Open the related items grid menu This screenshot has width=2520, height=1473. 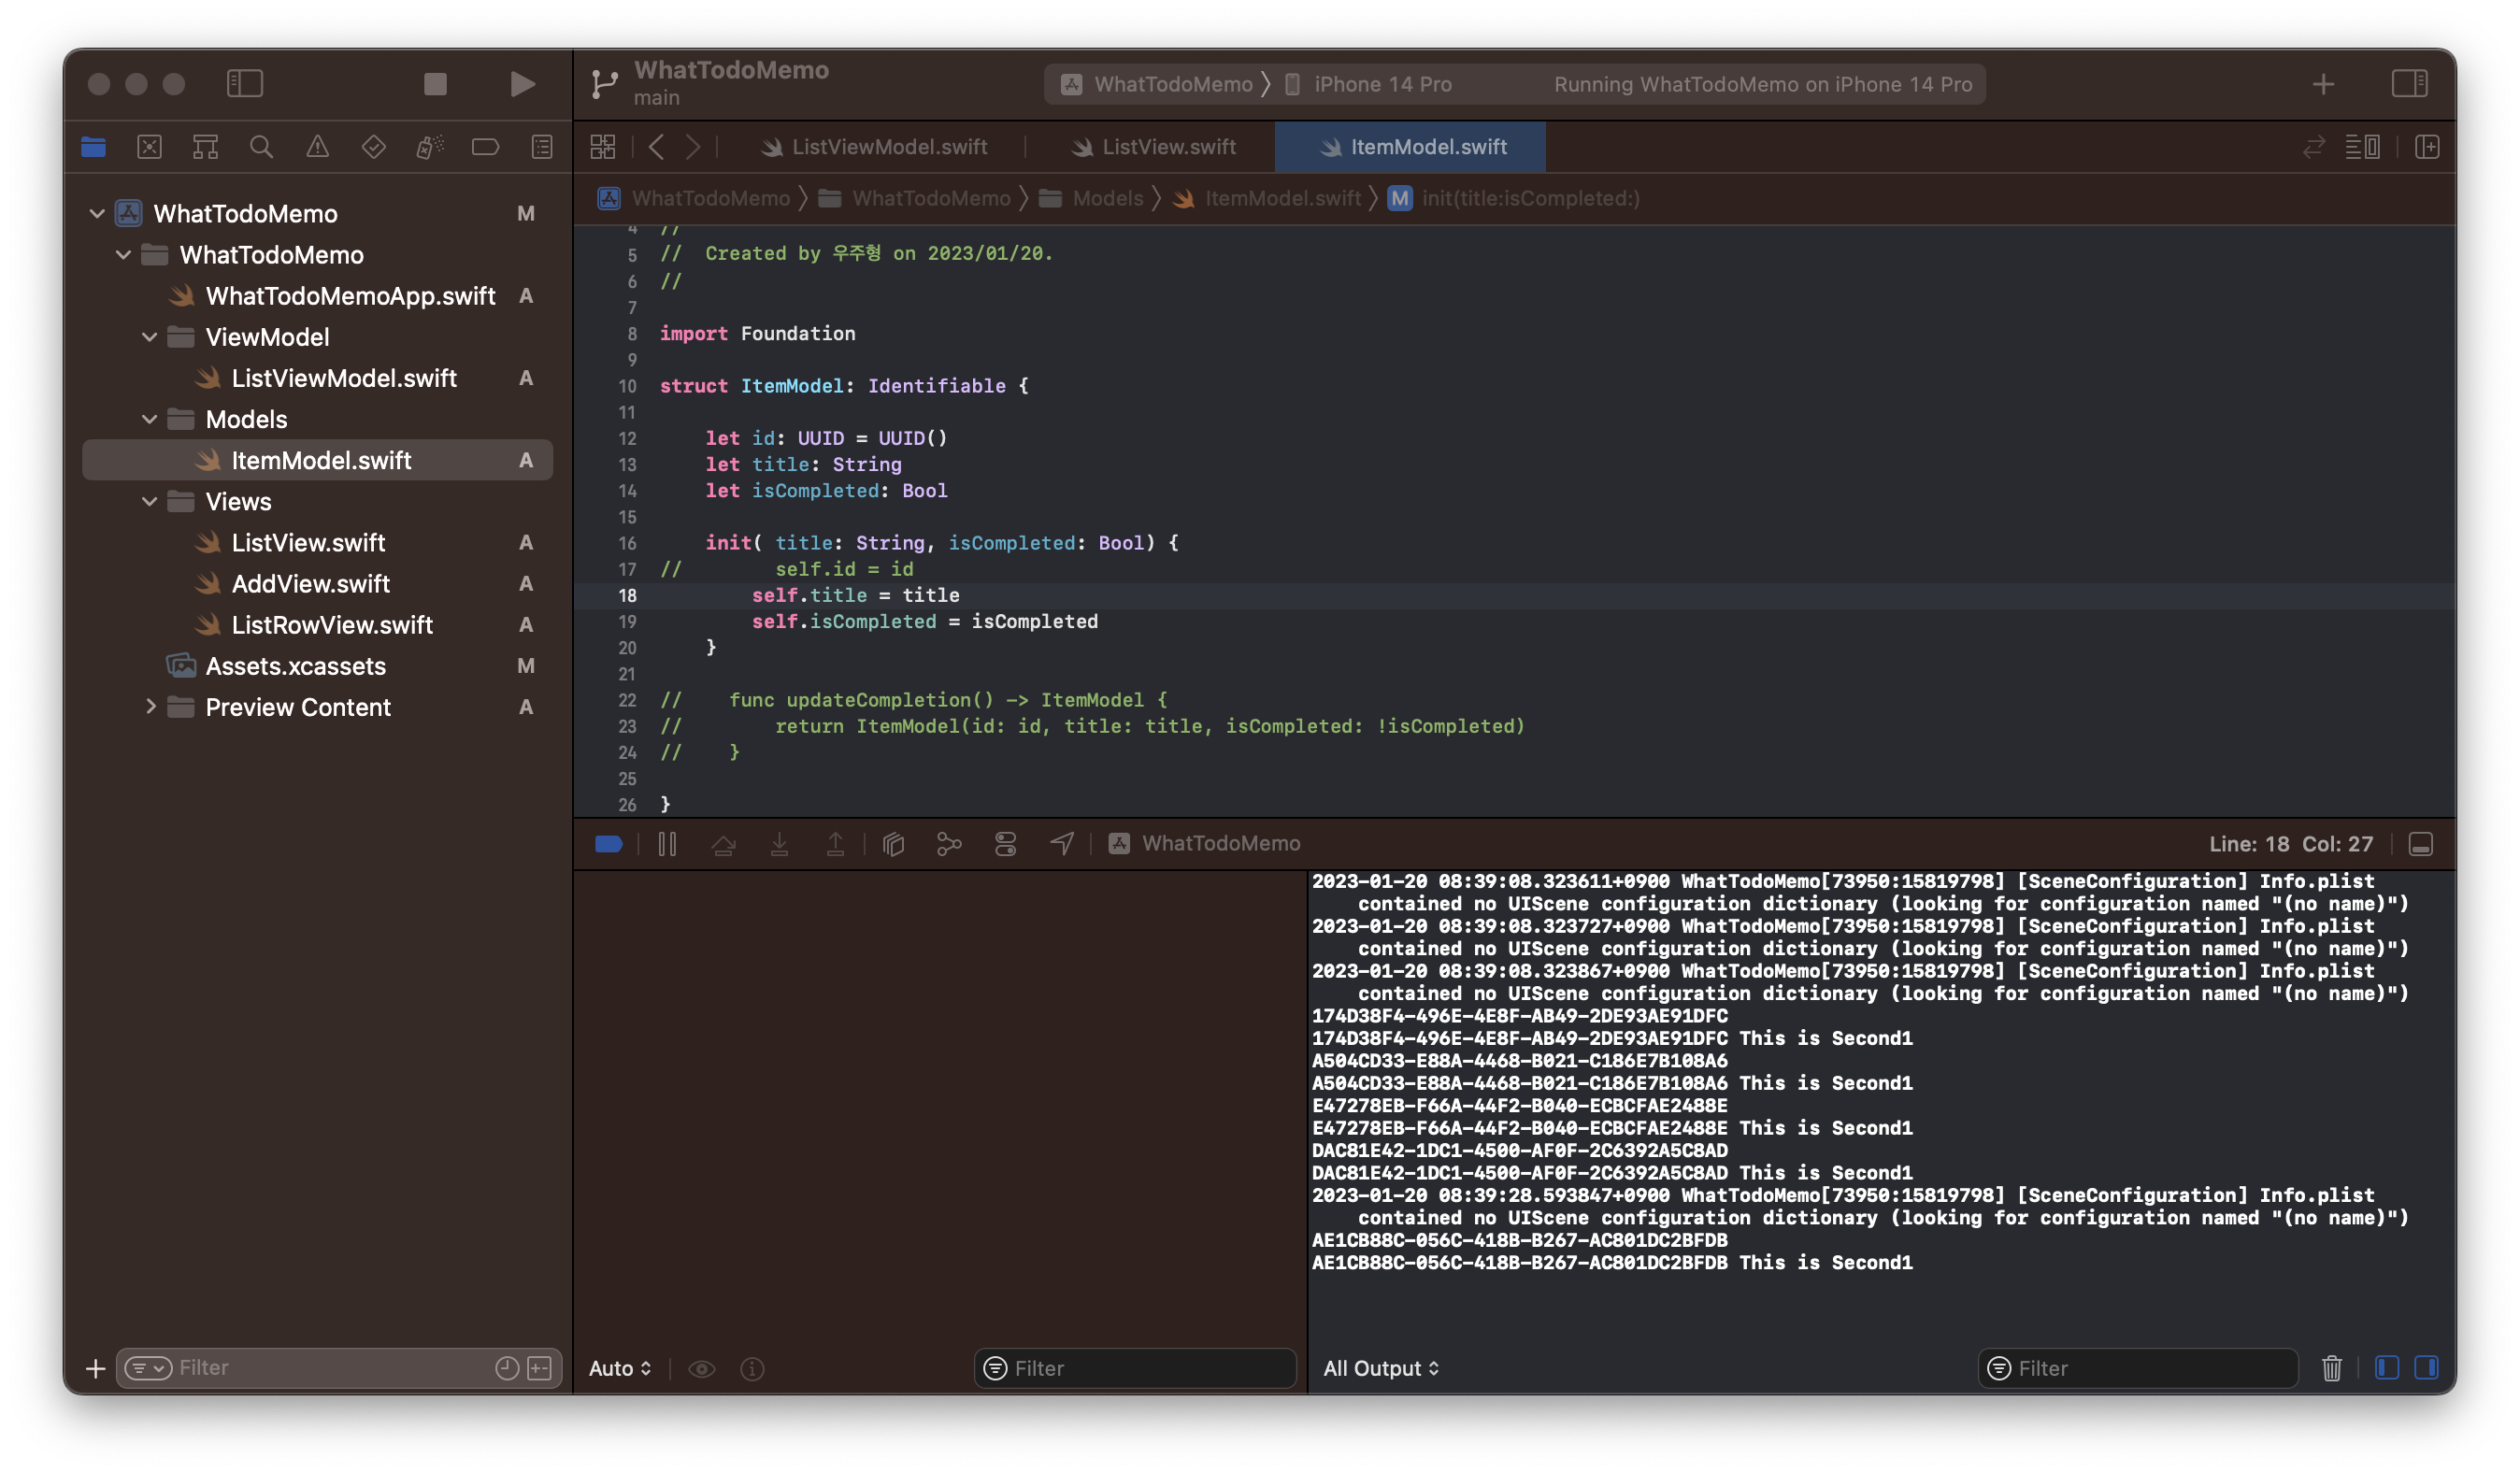pyautogui.click(x=603, y=147)
